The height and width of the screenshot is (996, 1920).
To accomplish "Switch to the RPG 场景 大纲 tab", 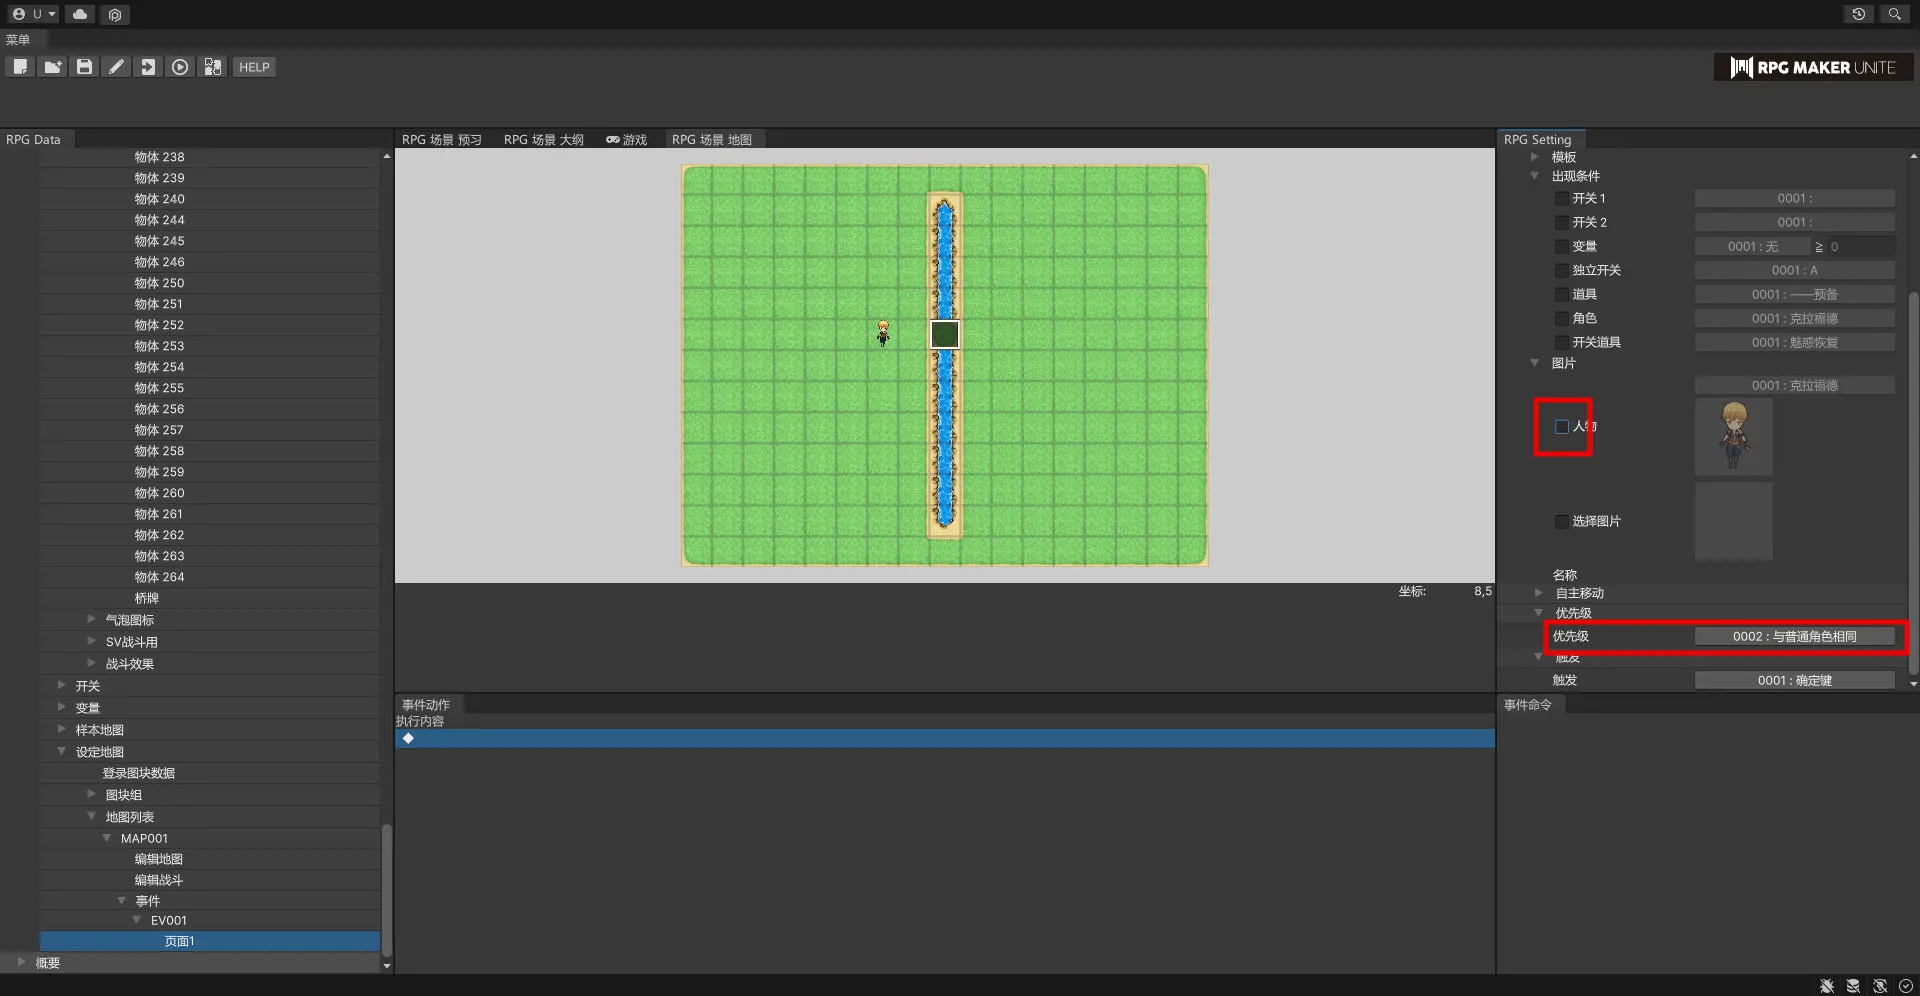I will click(x=543, y=140).
